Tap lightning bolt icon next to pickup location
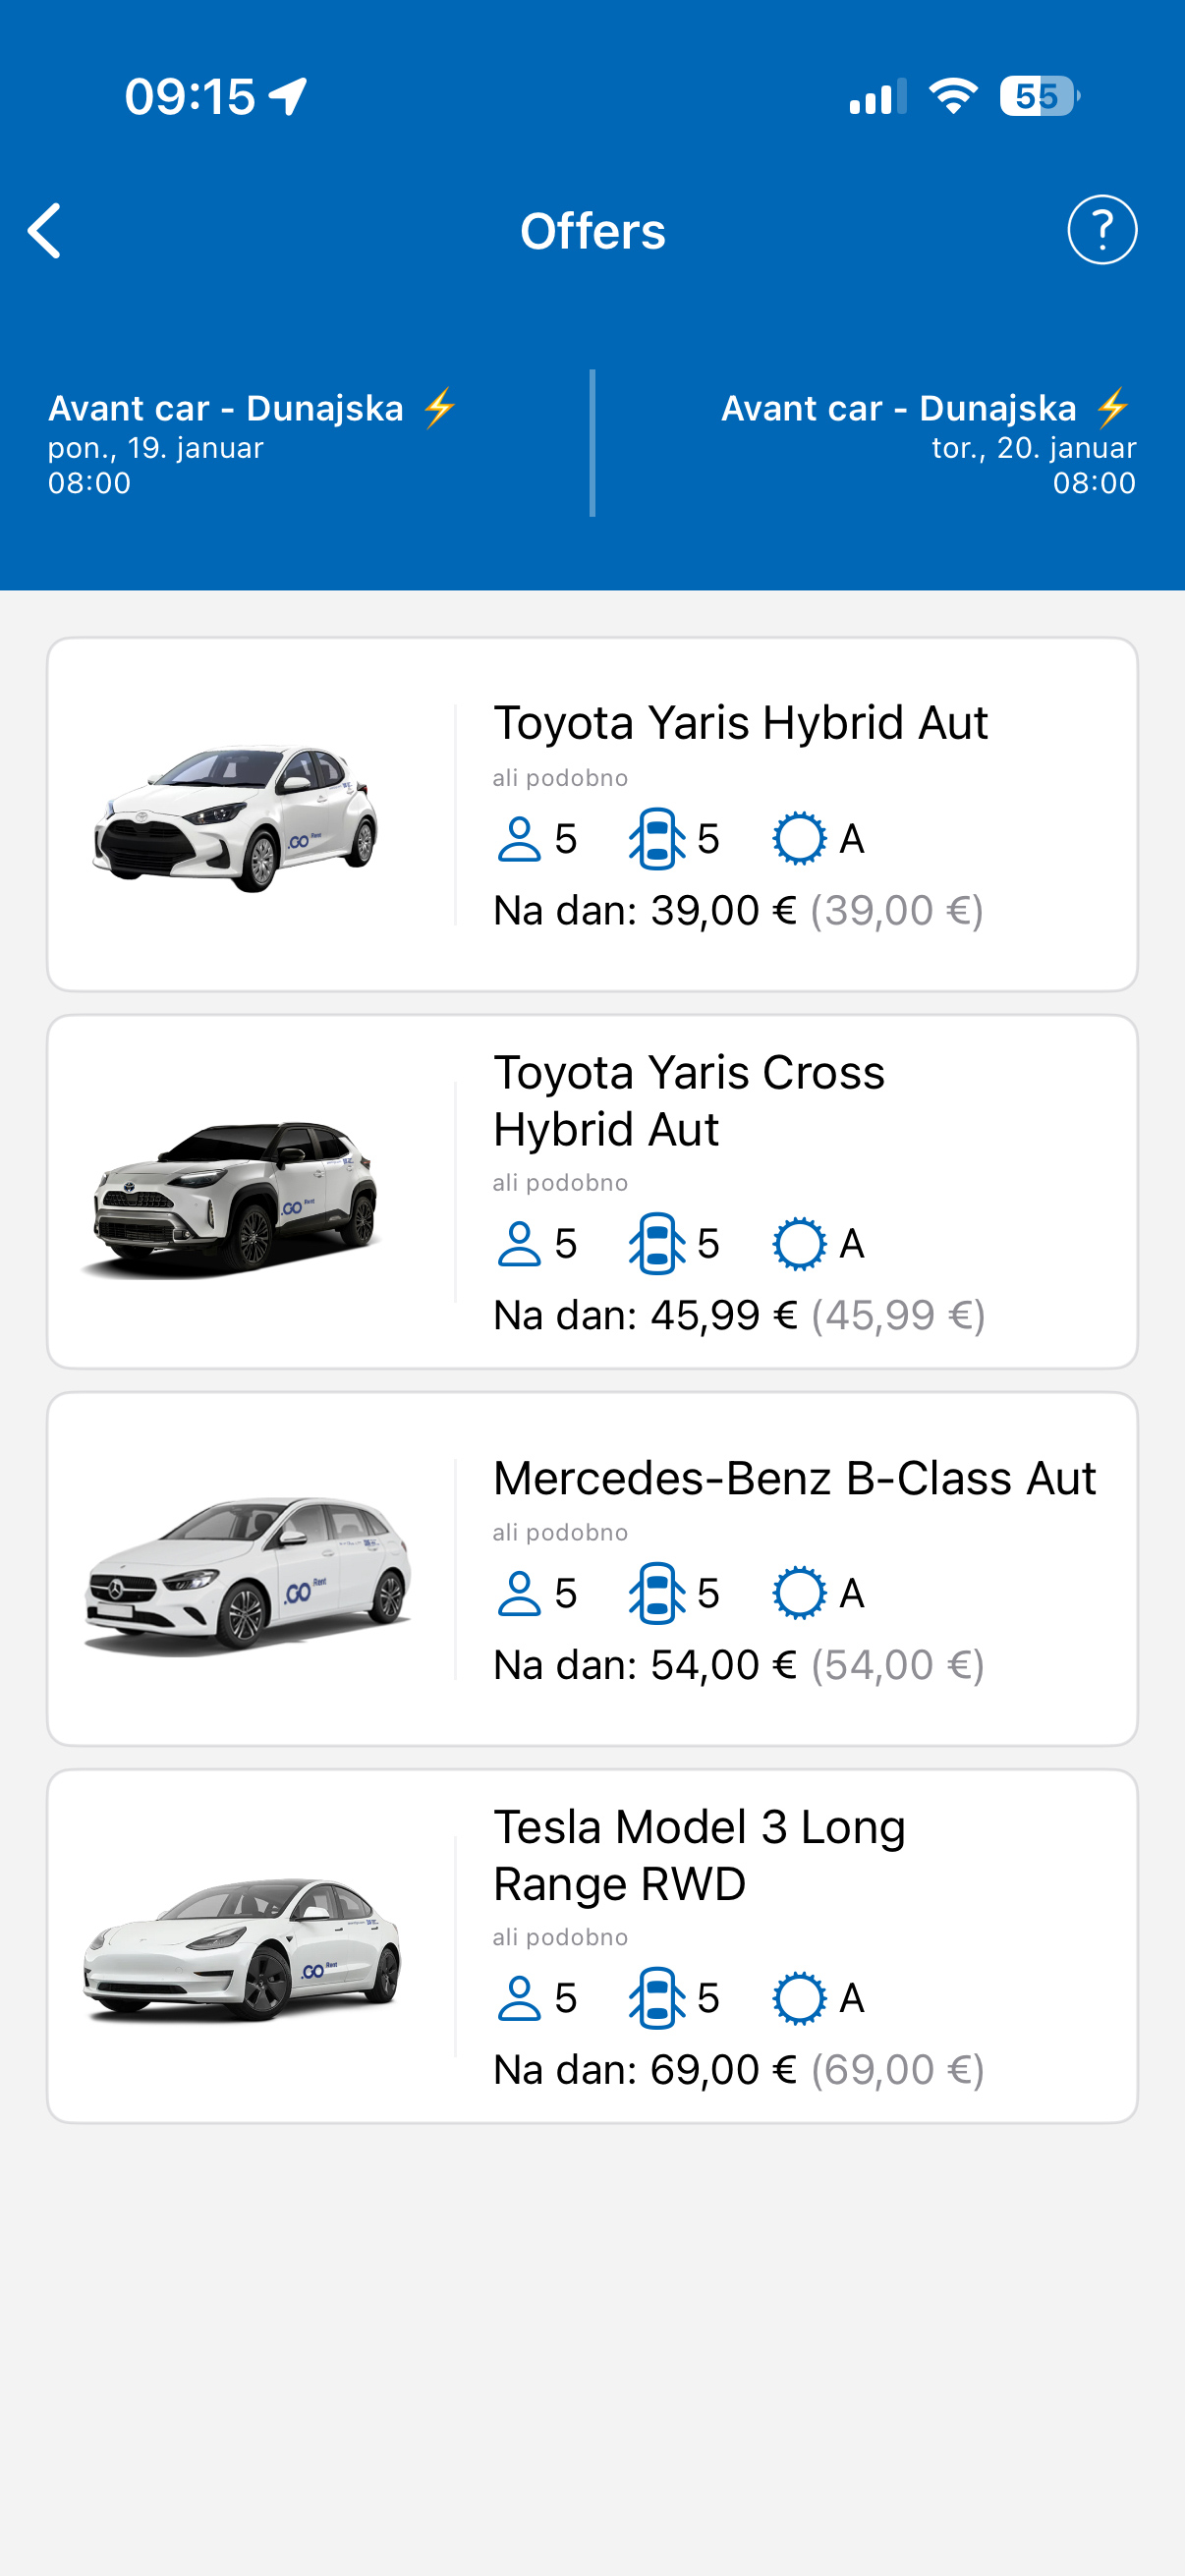This screenshot has height=2576, width=1185. [439, 408]
